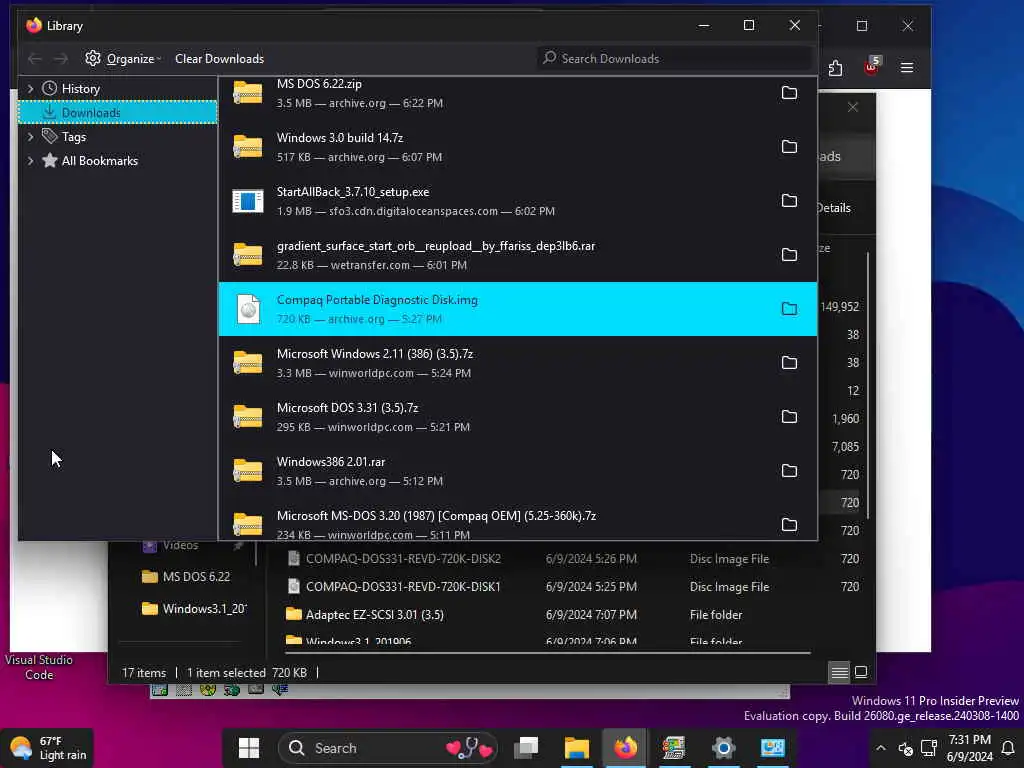Select Microsoft DOS 3.31 (3.5).7z entry
The width and height of the screenshot is (1024, 768).
coord(517,417)
